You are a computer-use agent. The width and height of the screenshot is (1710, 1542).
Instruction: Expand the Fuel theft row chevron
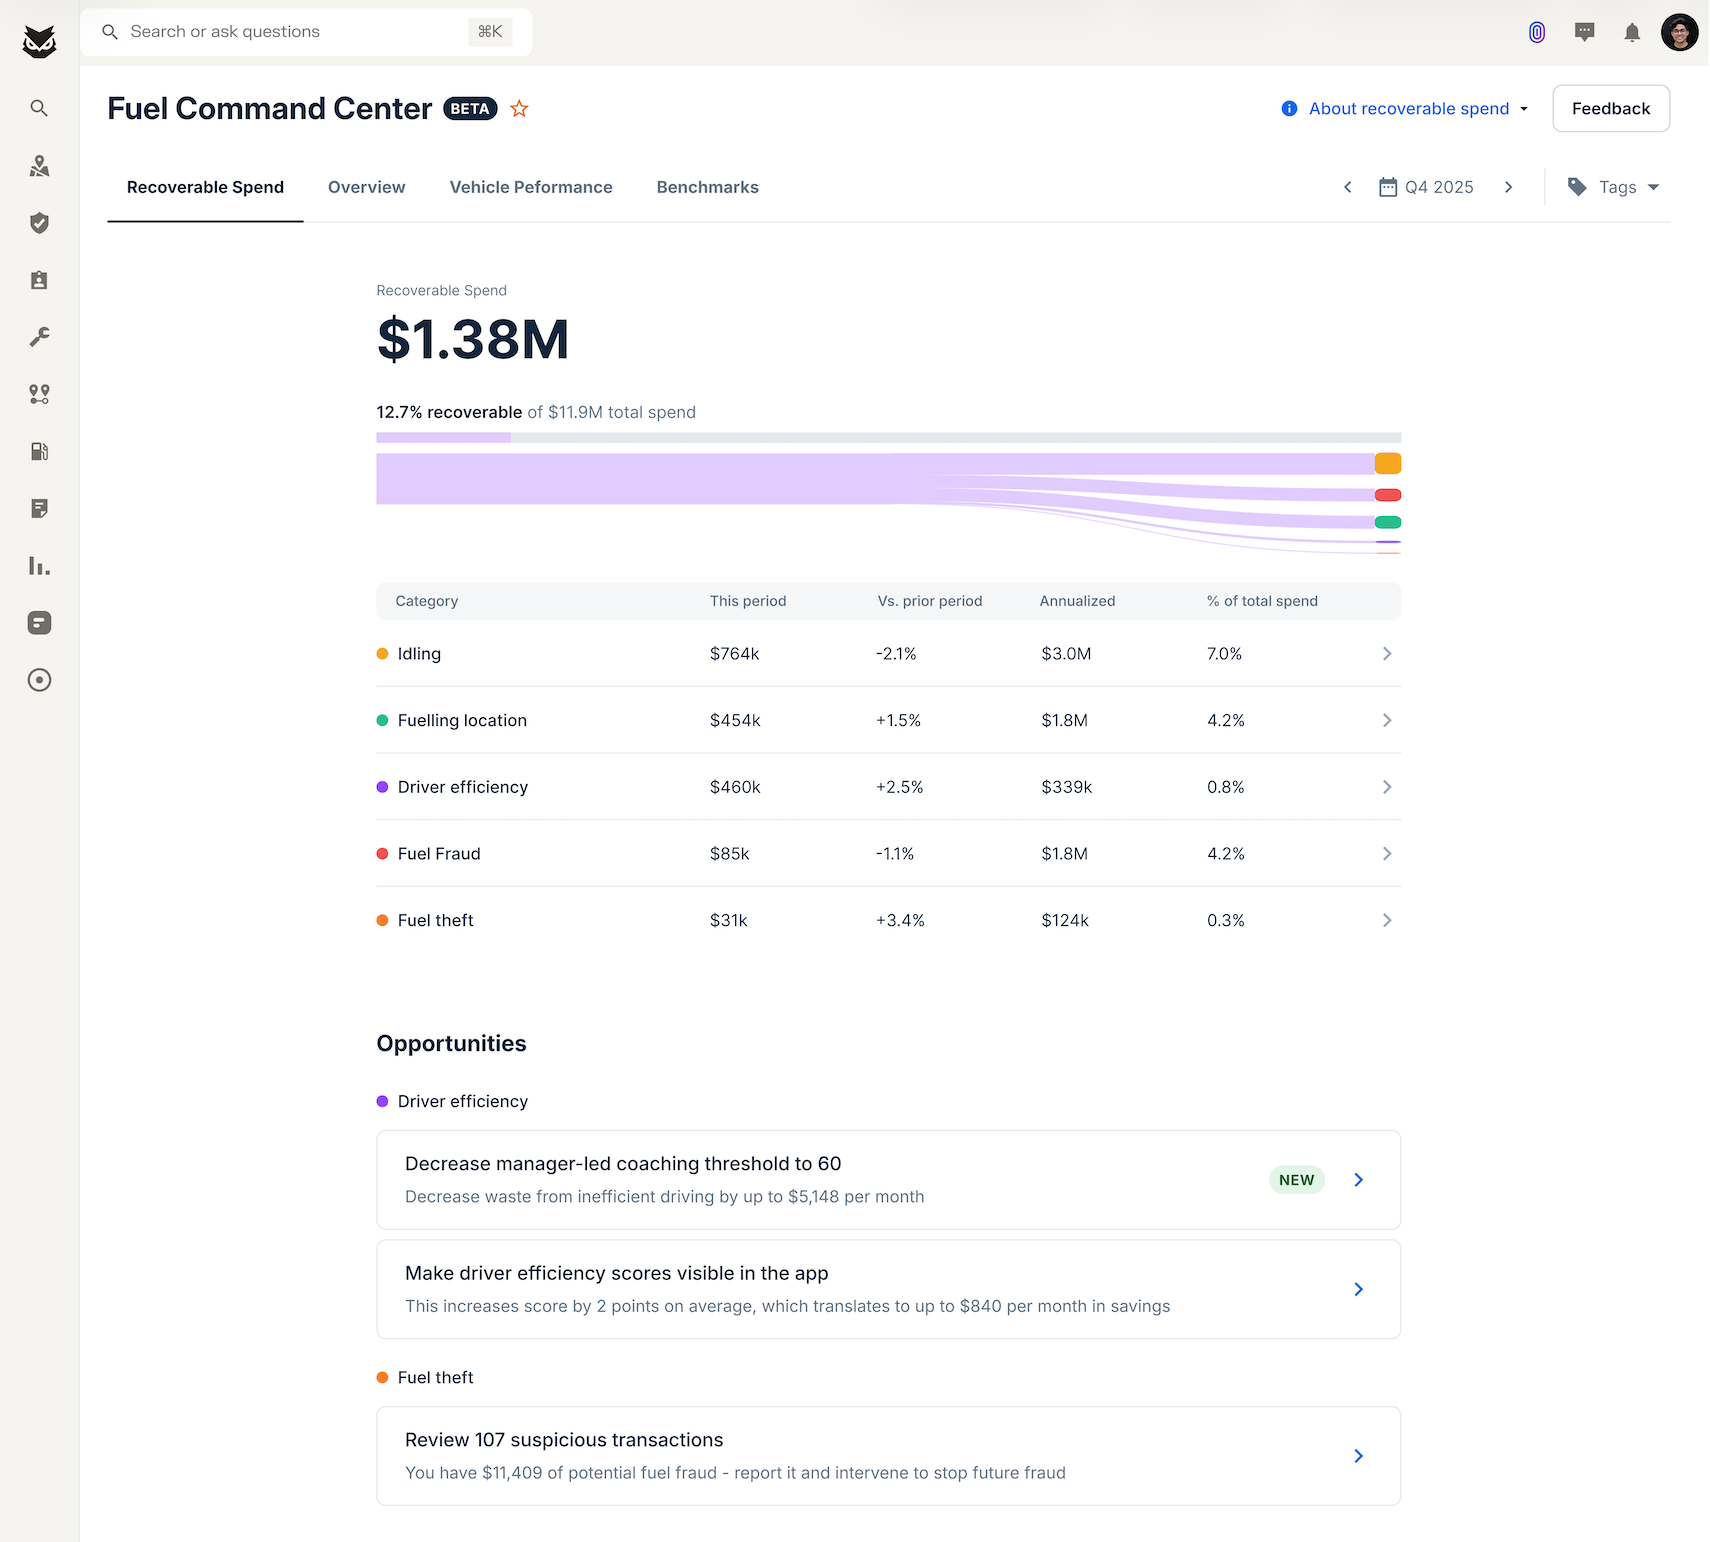pos(1387,920)
